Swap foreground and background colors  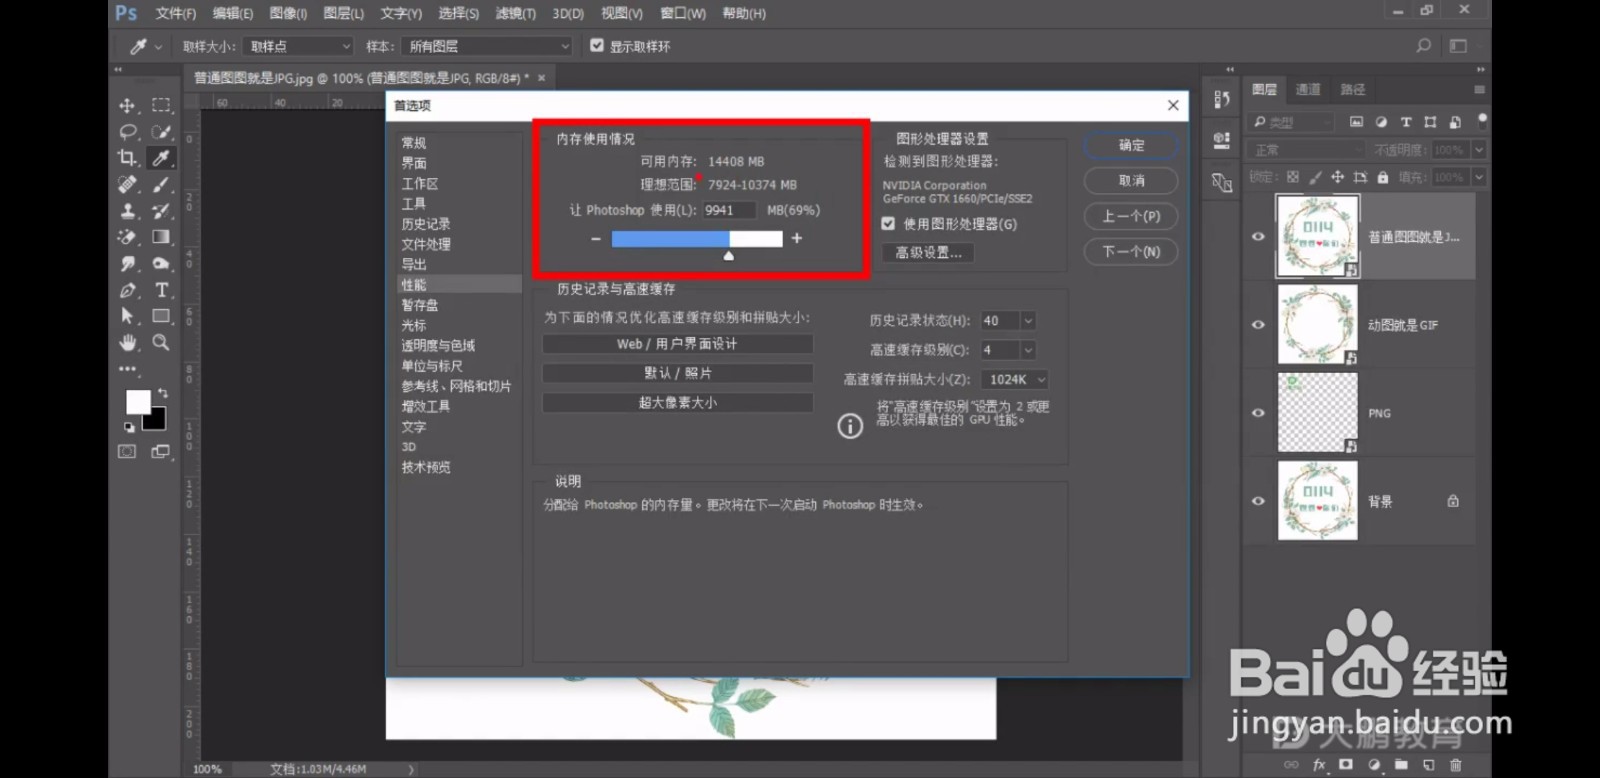coord(163,393)
